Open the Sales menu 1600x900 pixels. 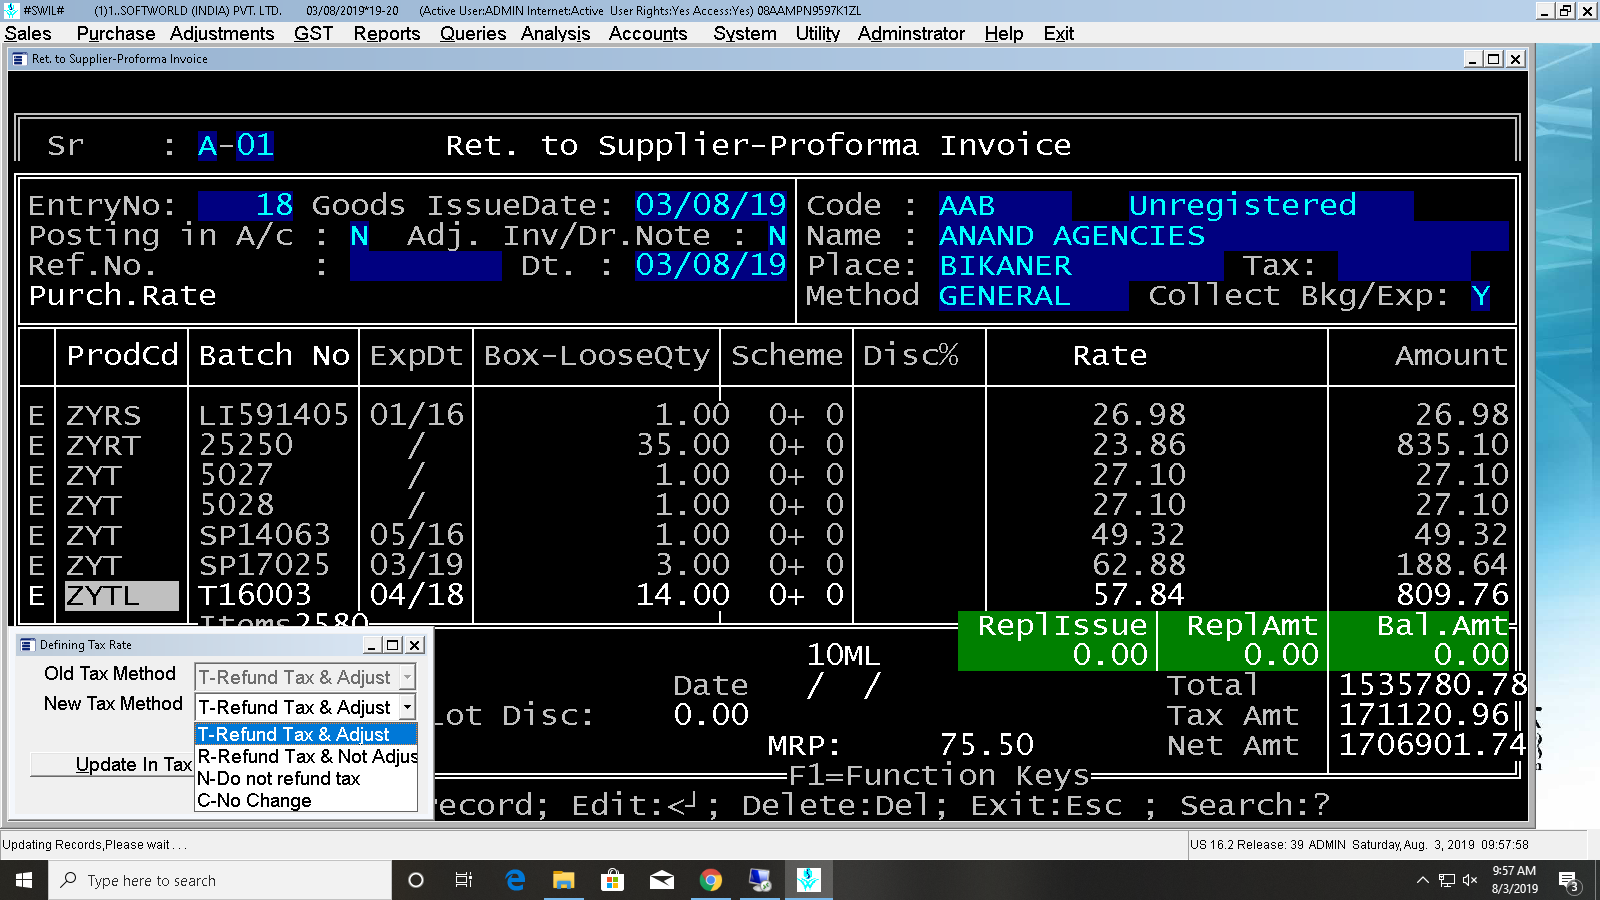pos(28,33)
